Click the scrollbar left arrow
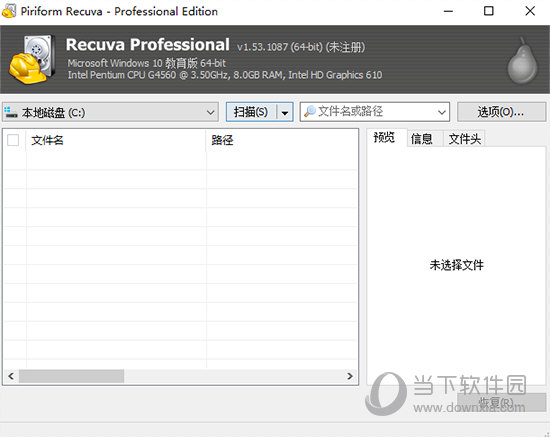 [x=11, y=376]
